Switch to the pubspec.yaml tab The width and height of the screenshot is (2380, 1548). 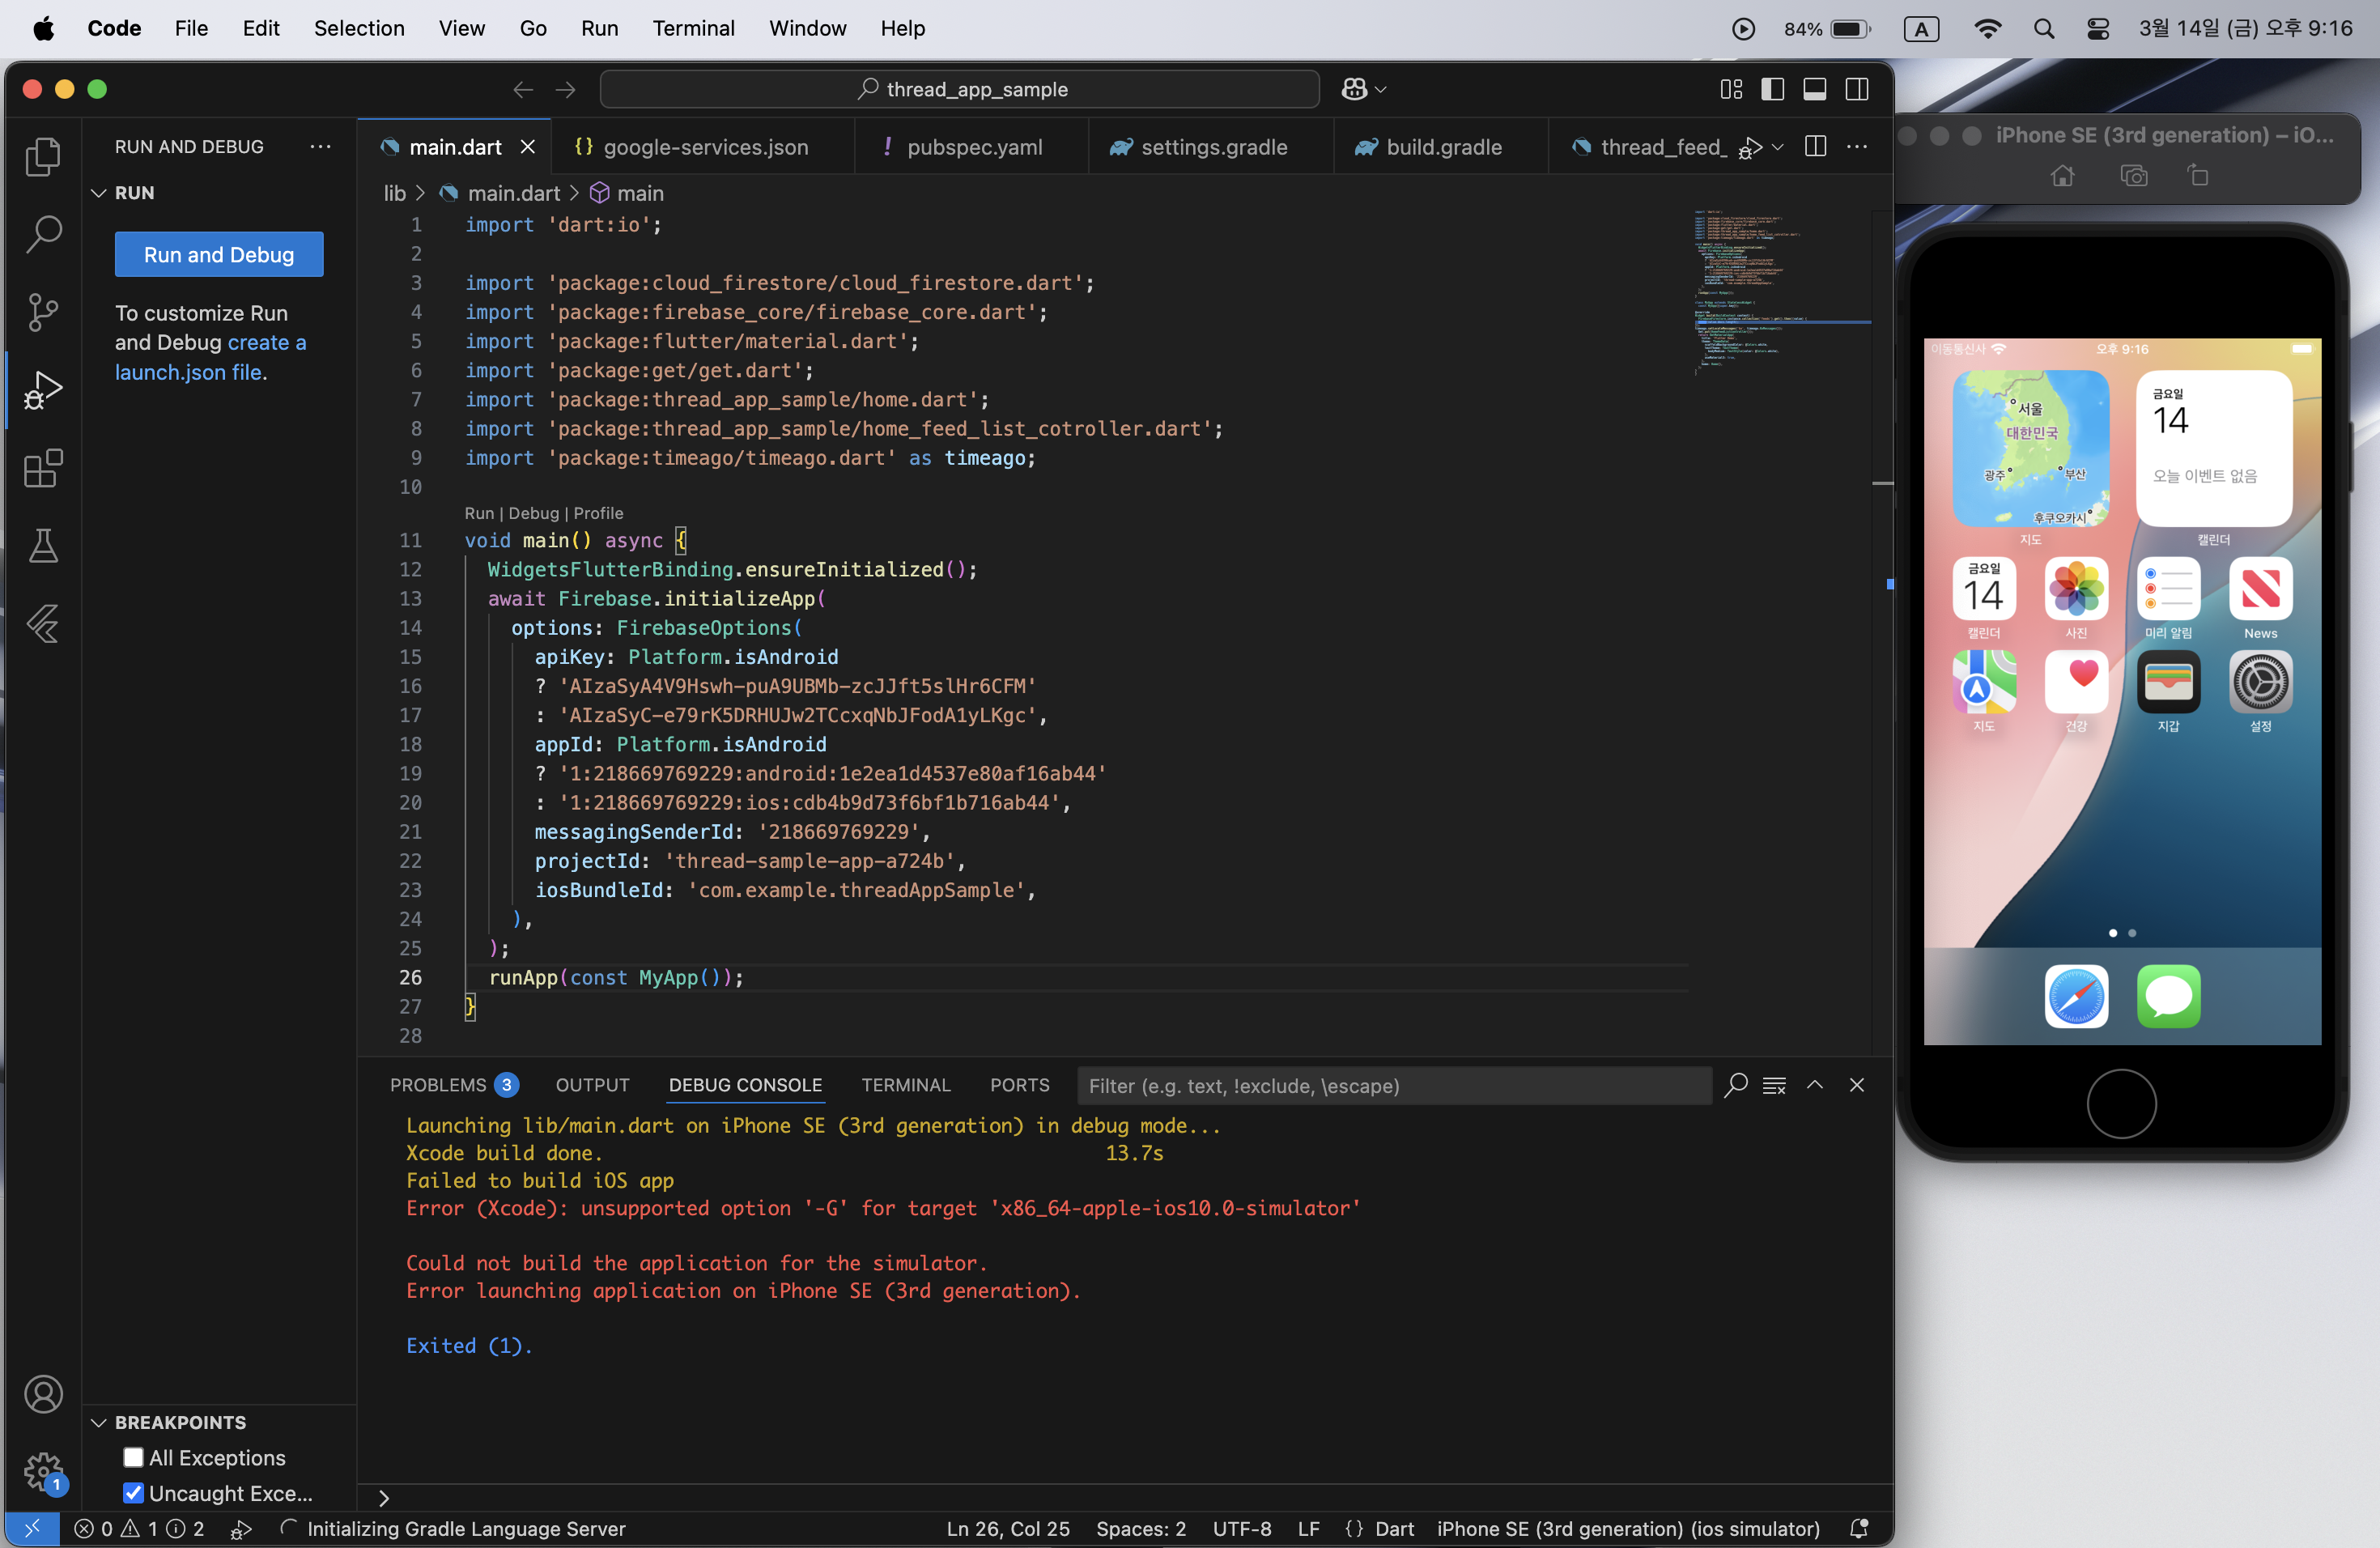pos(971,147)
